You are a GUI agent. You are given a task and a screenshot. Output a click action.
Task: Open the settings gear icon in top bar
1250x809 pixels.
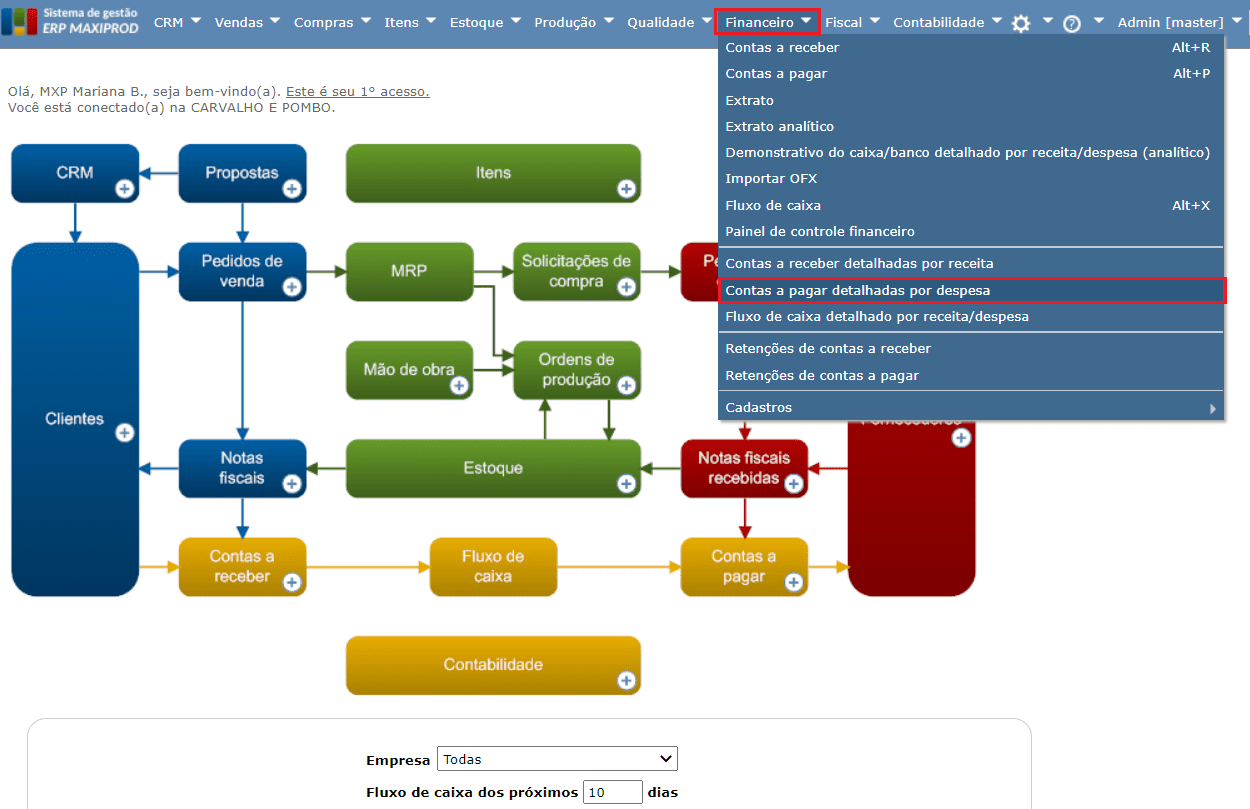(x=1021, y=23)
